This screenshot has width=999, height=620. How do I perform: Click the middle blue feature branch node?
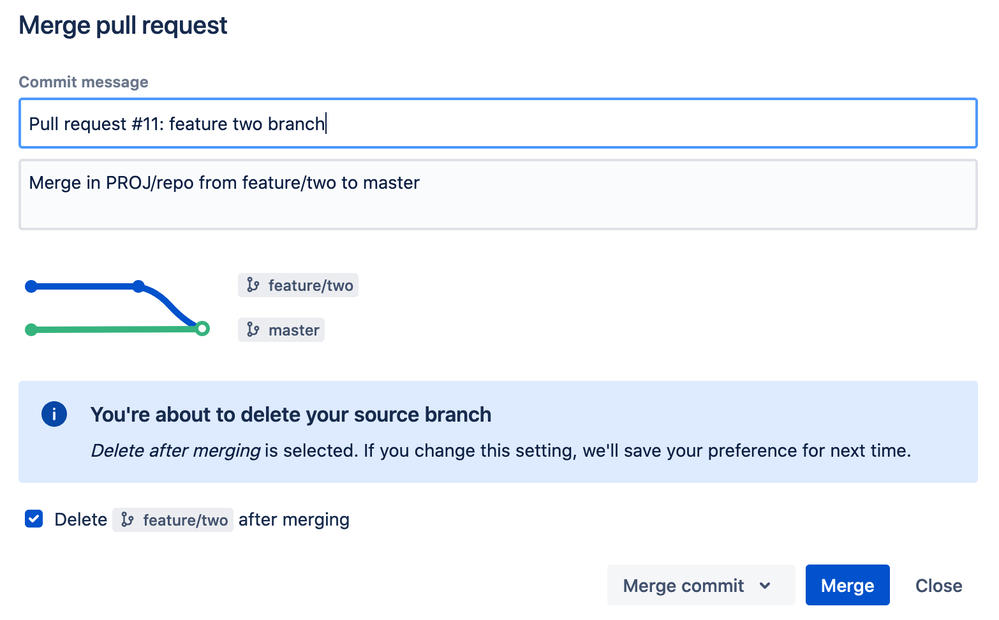tap(138, 286)
